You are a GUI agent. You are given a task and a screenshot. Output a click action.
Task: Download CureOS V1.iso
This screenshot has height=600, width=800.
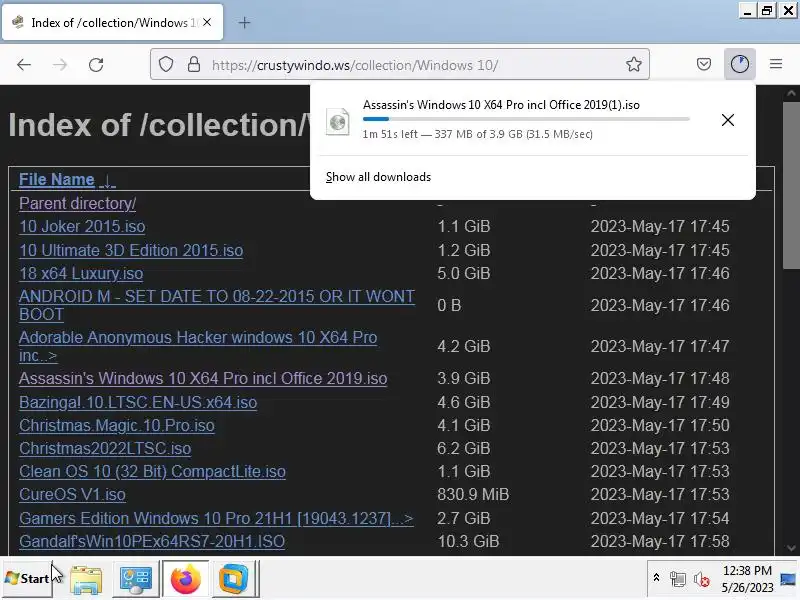point(72,494)
